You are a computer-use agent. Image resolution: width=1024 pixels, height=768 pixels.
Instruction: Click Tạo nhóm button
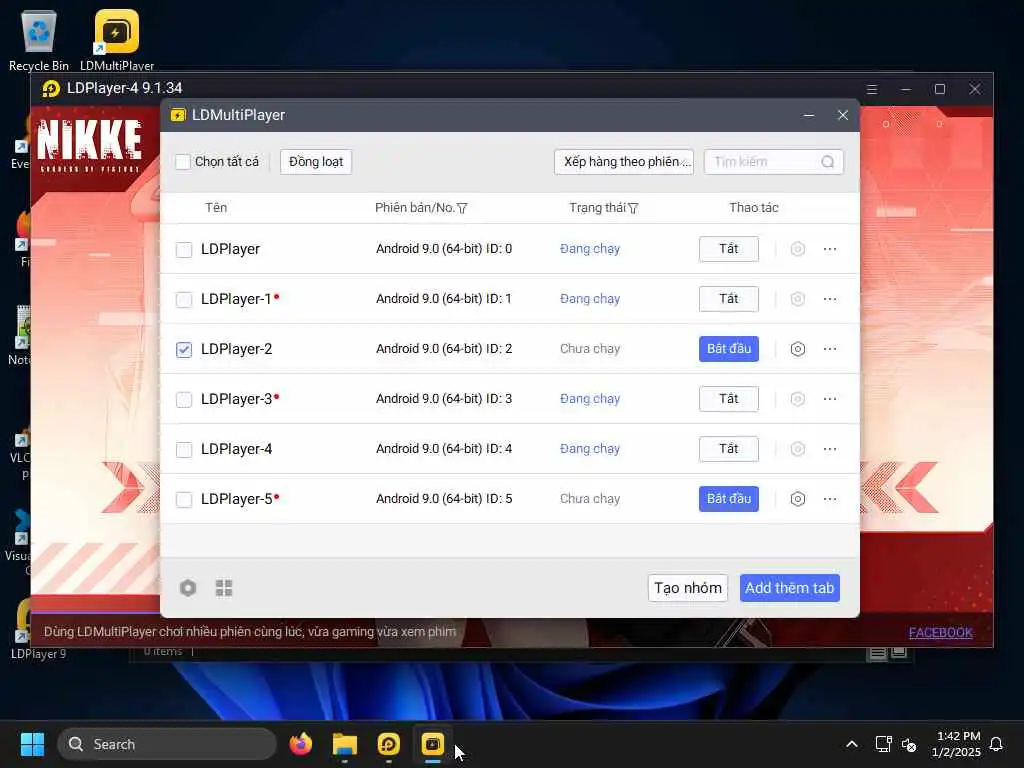[x=688, y=588]
